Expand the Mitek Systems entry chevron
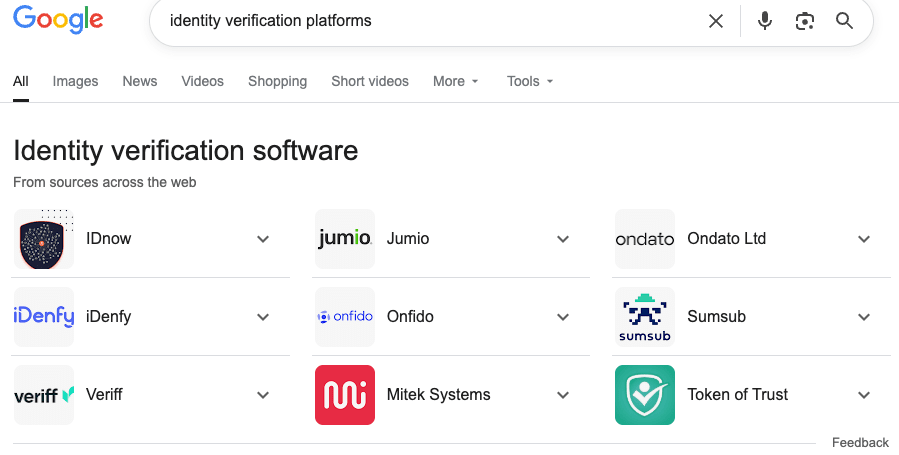The image size is (899, 455). [x=564, y=395]
